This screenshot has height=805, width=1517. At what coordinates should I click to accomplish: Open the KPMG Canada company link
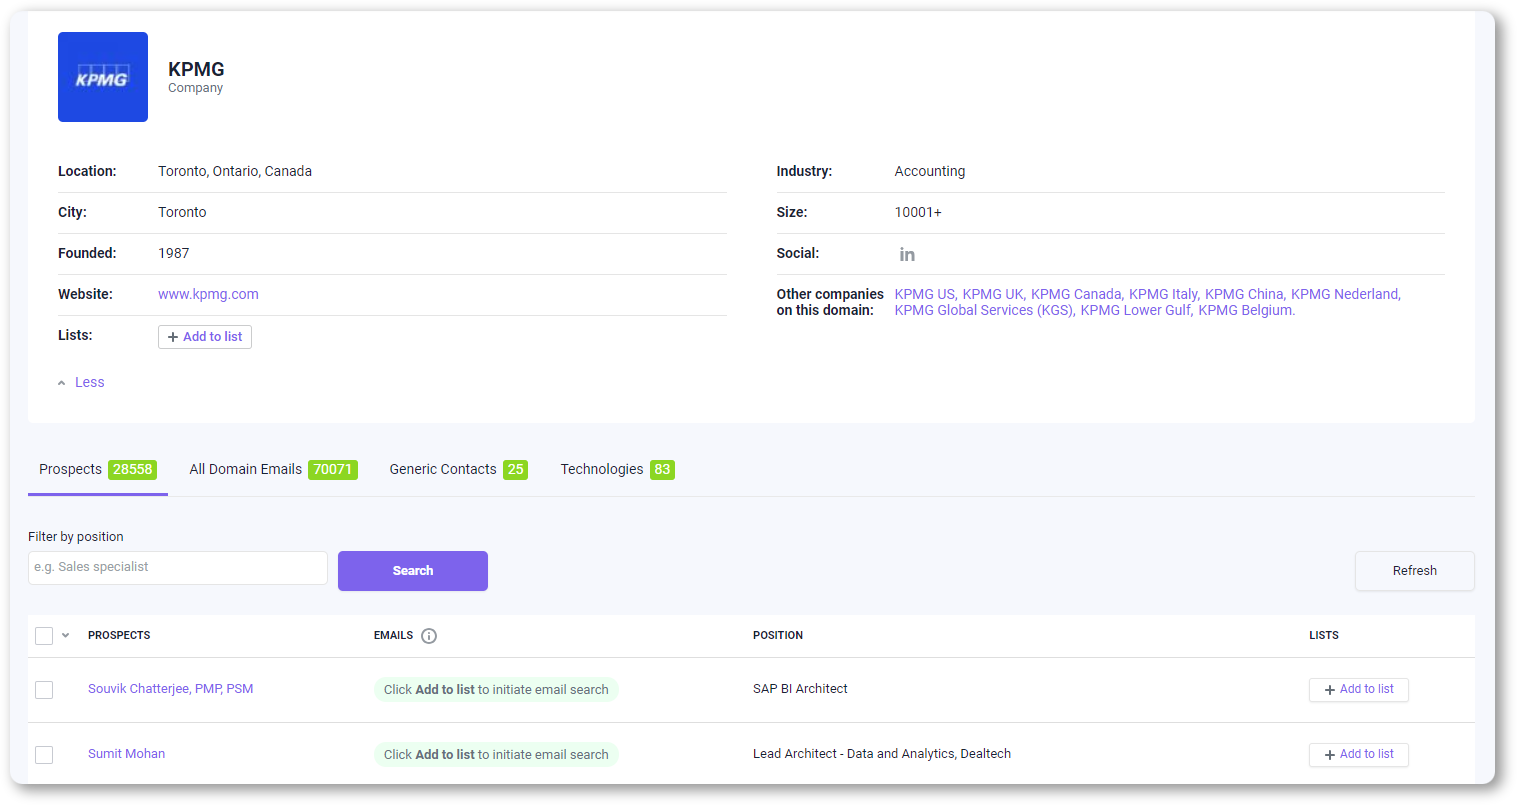(x=1077, y=294)
